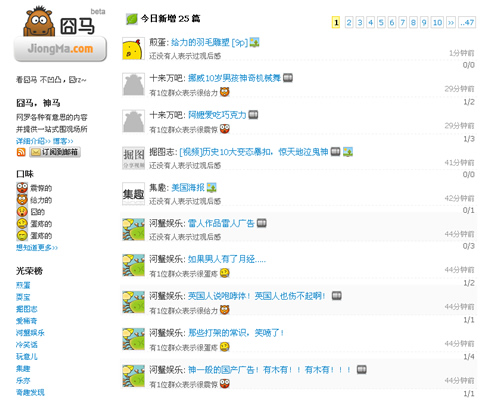Click the 订阅到邮箱 email subscribe button
This screenshot has width=500, height=400.
[55, 152]
